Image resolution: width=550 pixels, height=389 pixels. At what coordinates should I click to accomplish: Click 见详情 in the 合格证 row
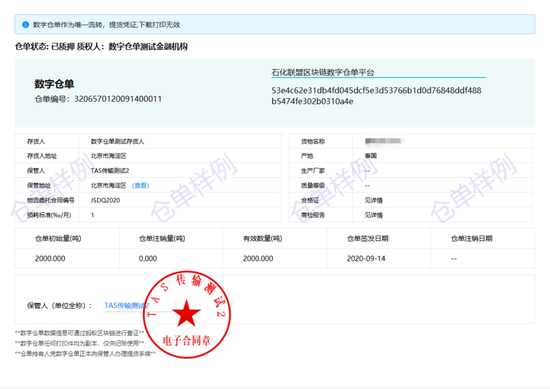[x=373, y=200]
